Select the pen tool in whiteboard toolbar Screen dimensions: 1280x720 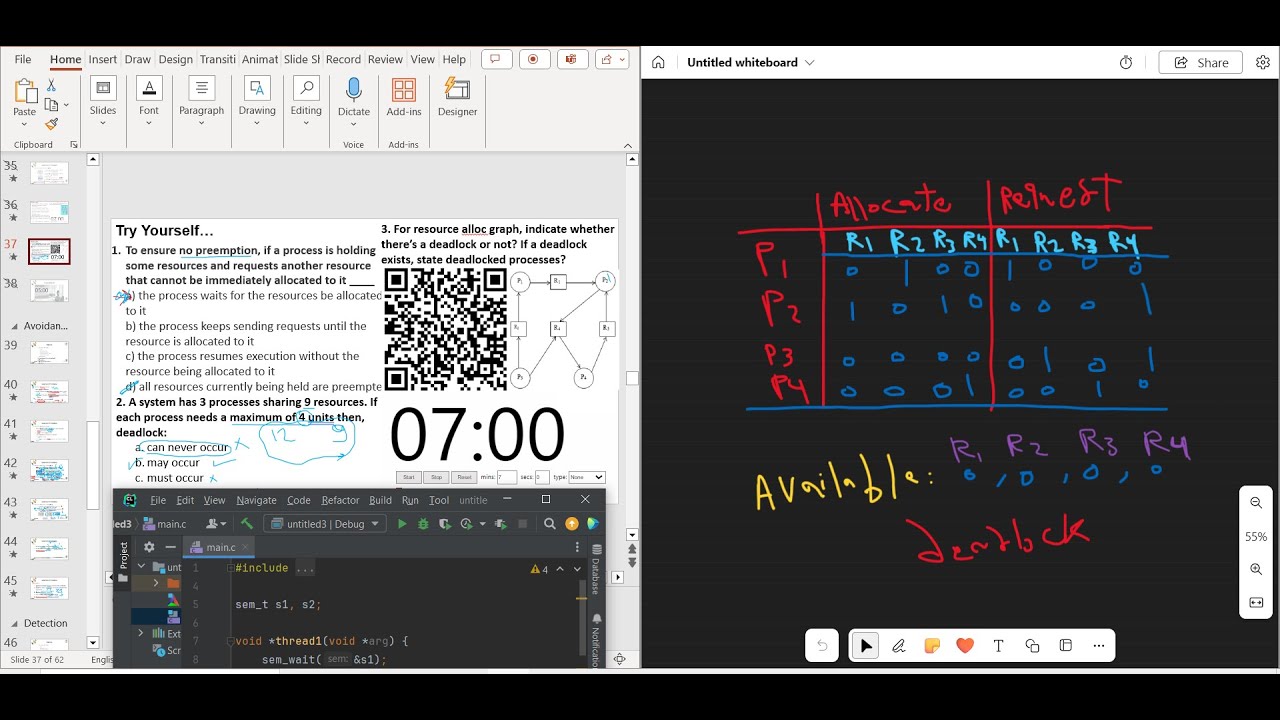(899, 646)
